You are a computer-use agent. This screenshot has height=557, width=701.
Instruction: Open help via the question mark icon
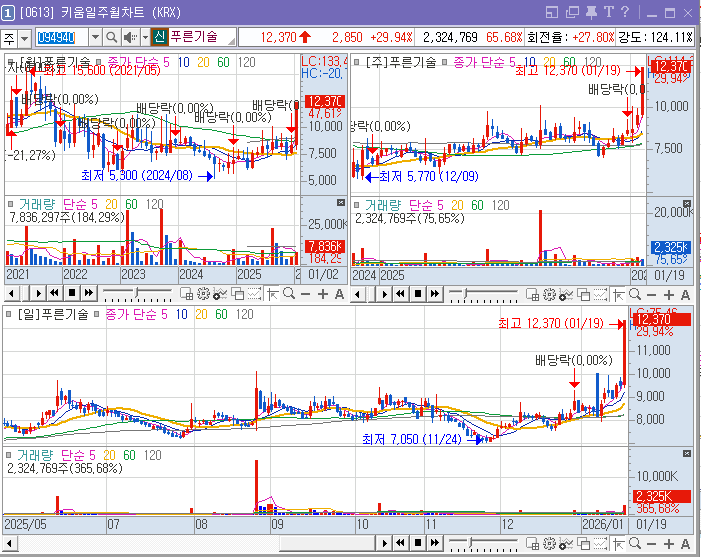(625, 12)
